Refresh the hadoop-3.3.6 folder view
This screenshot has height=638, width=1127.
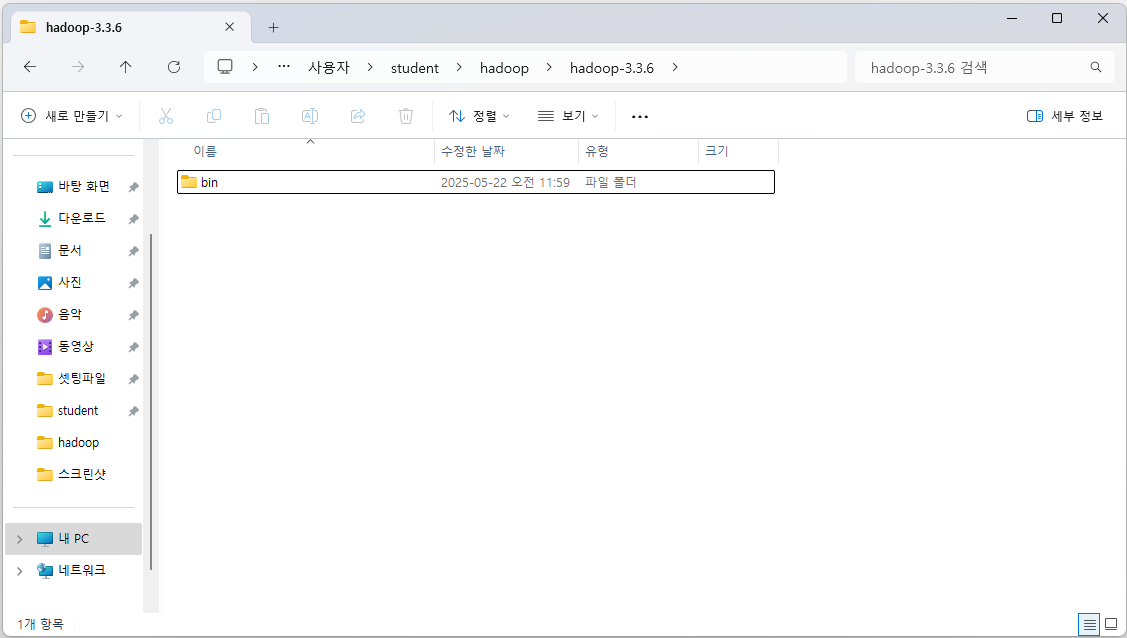coord(174,67)
